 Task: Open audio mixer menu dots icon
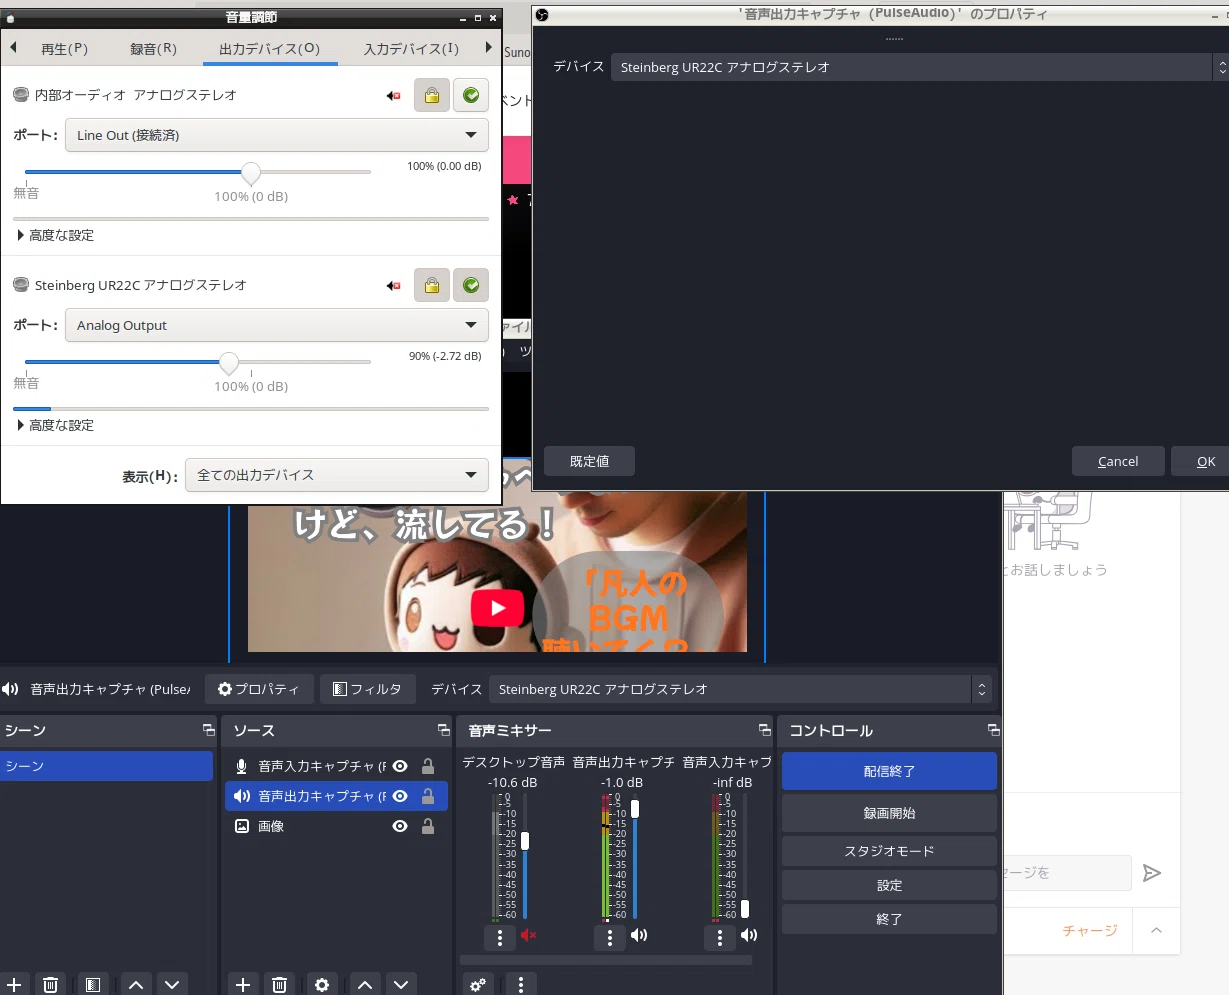coord(521,985)
